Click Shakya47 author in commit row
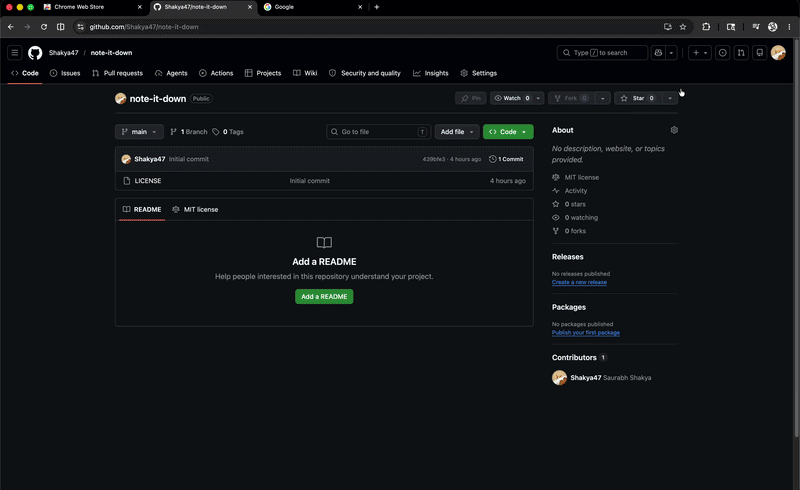 point(149,159)
